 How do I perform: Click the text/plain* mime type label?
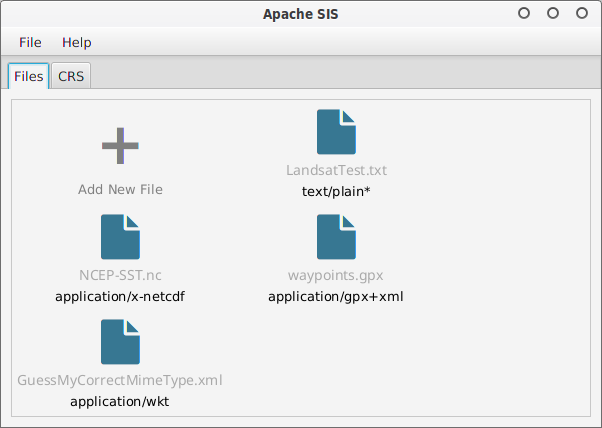(336, 192)
